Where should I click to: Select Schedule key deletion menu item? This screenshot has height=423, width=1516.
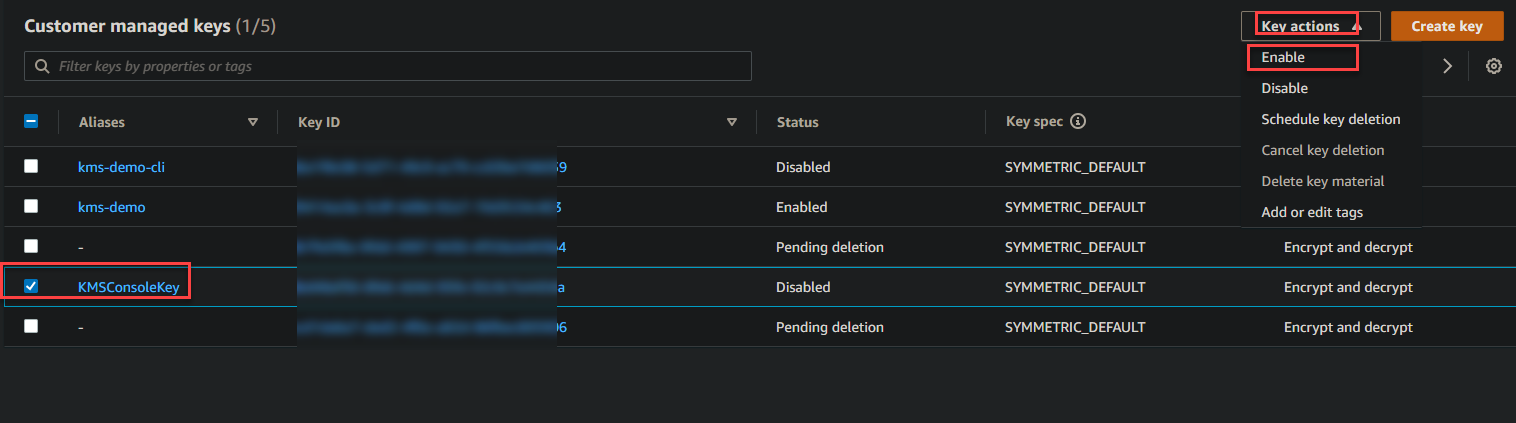tap(1331, 119)
